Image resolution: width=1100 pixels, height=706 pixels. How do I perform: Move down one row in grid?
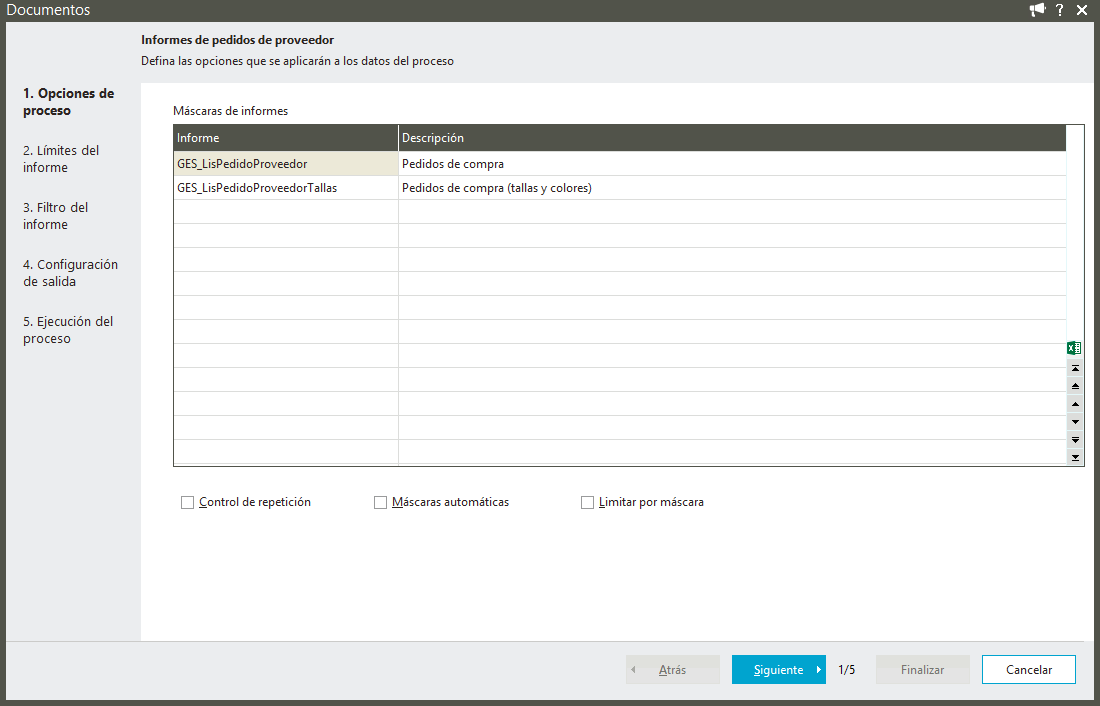(x=1075, y=422)
